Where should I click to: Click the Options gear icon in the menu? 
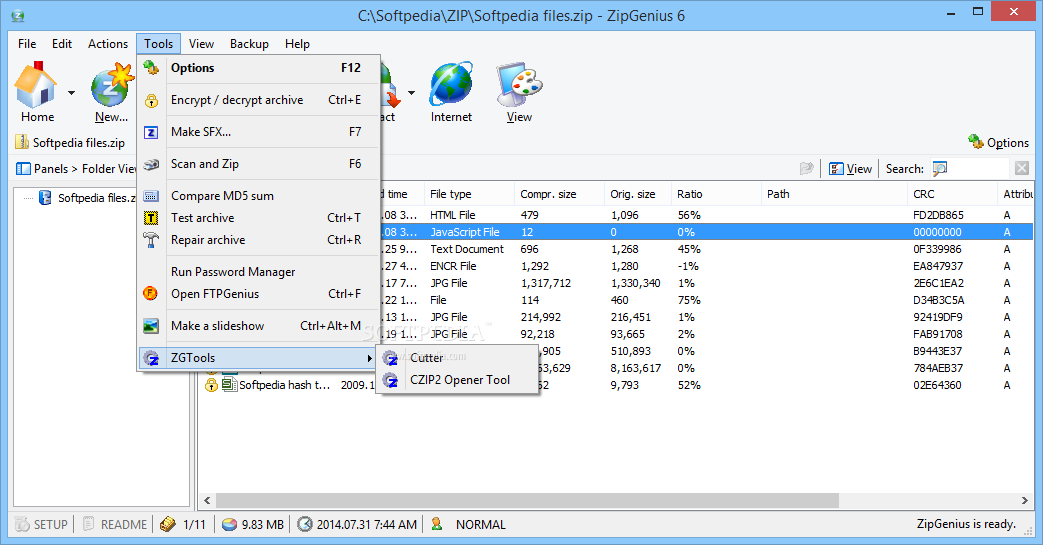[151, 67]
